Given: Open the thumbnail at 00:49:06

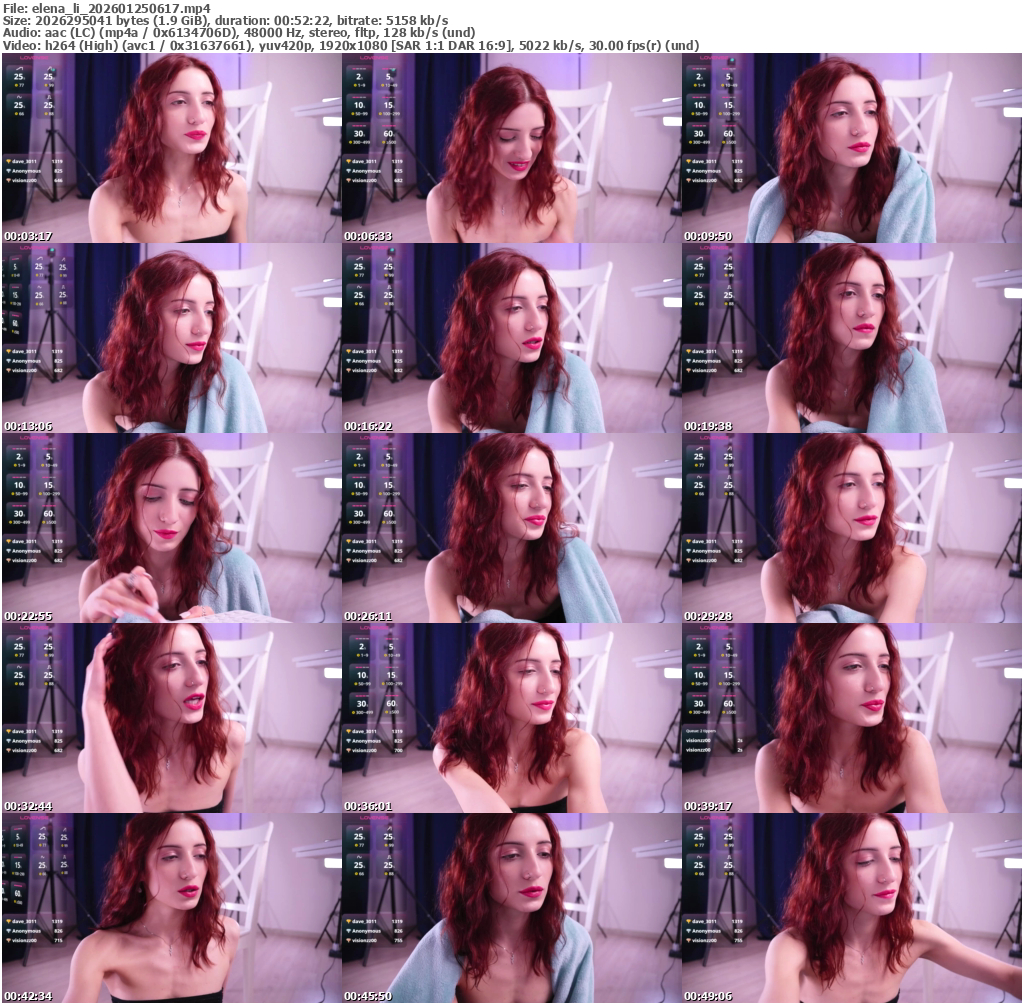Looking at the screenshot, I should point(852,908).
